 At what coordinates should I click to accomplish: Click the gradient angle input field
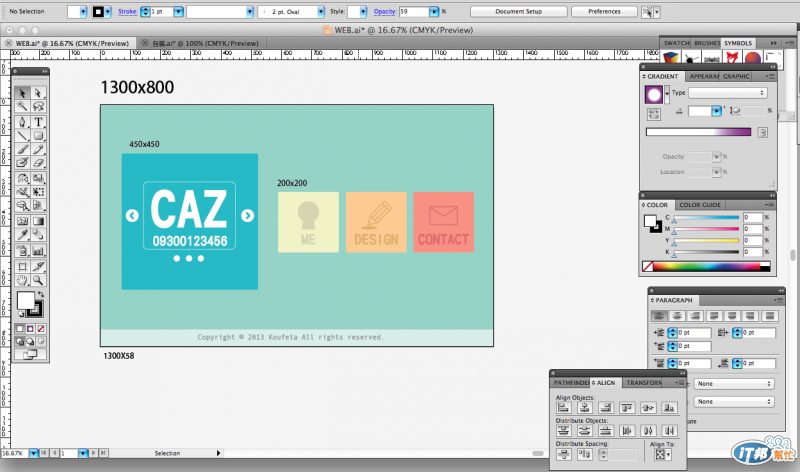coord(699,111)
